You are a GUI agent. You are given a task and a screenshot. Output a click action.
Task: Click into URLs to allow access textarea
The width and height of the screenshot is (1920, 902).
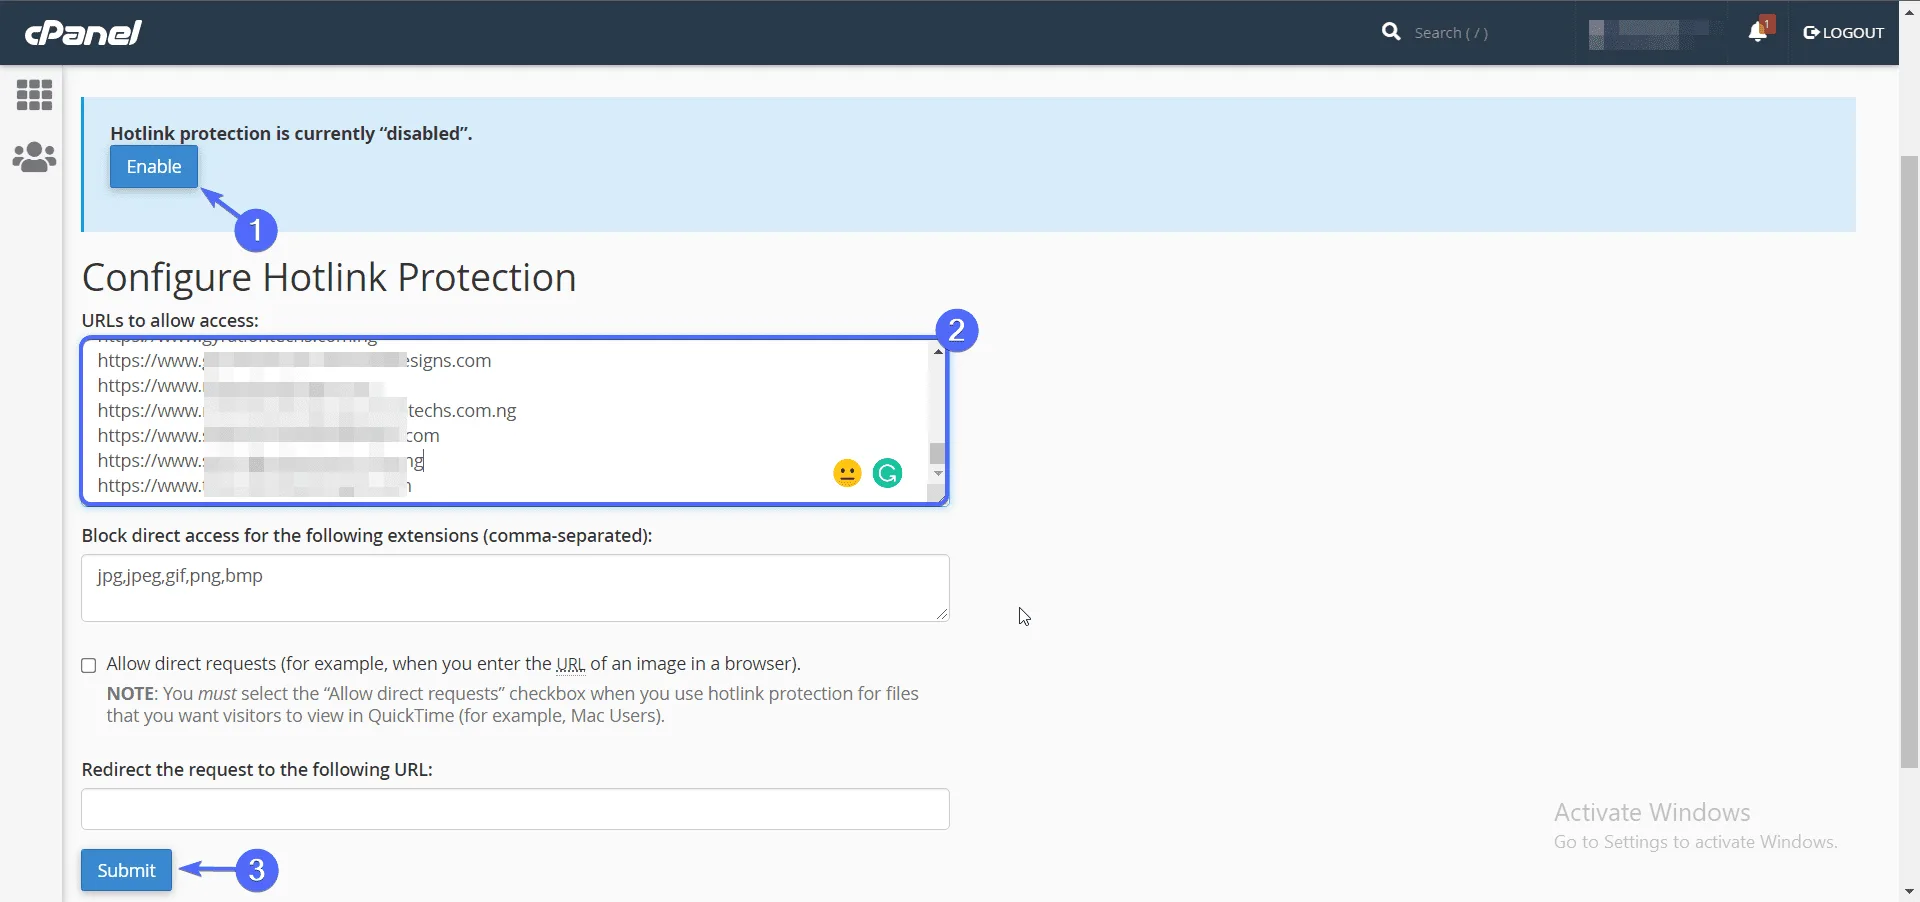pos(514,421)
